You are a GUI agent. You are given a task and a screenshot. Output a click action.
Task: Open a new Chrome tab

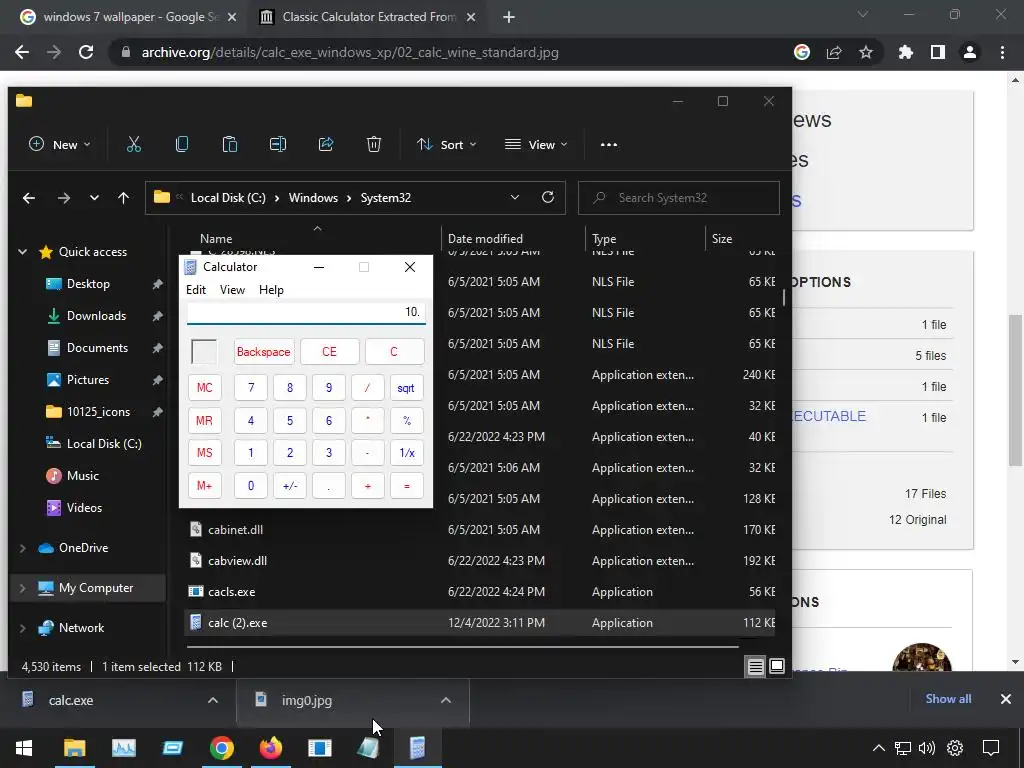(x=509, y=17)
